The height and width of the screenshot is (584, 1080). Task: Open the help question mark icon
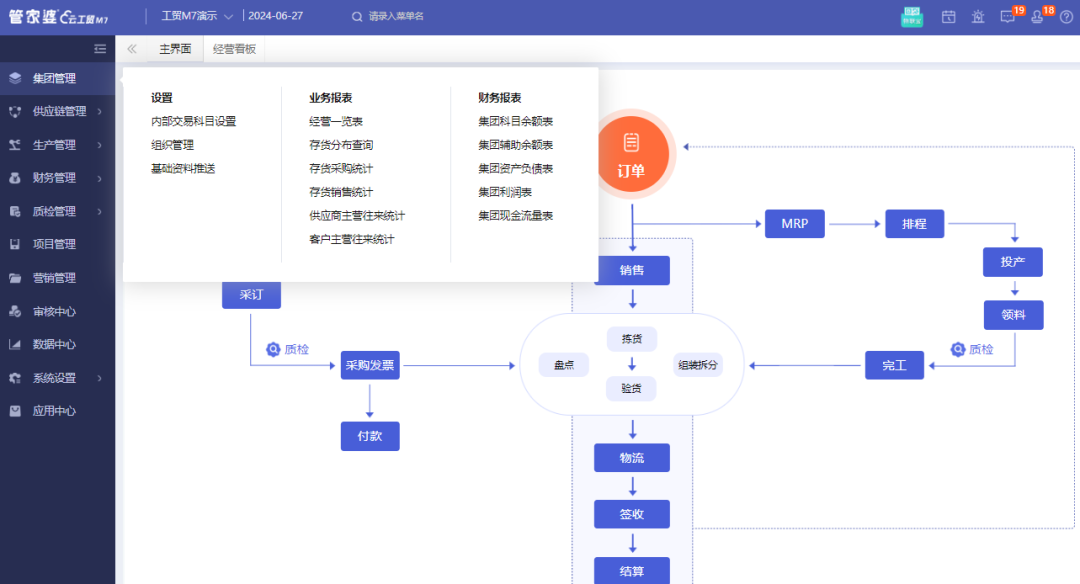tap(1065, 17)
